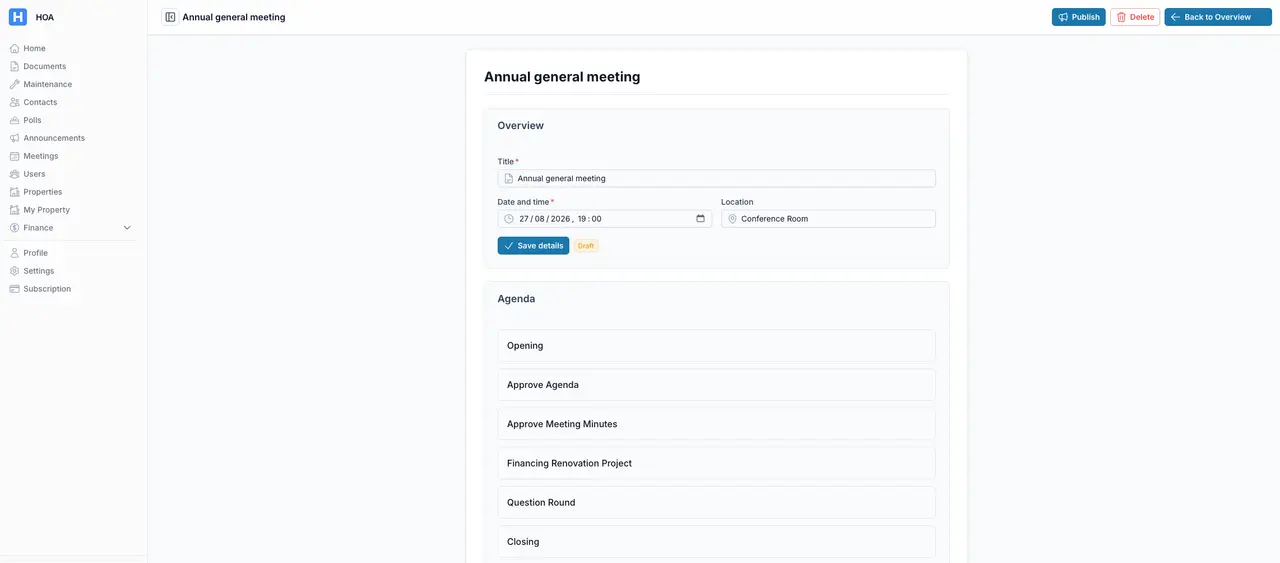
Task: Click the Polls icon in sidebar
Action: coord(14,120)
